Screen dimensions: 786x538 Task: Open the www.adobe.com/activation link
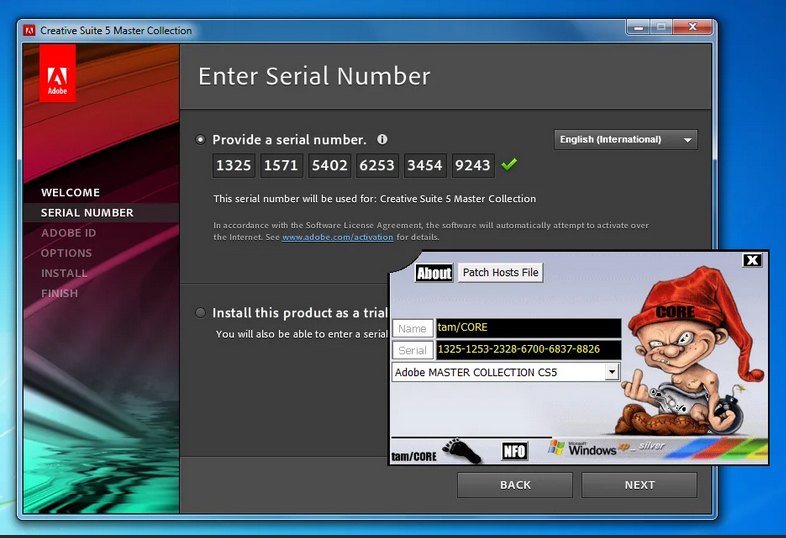(x=337, y=237)
